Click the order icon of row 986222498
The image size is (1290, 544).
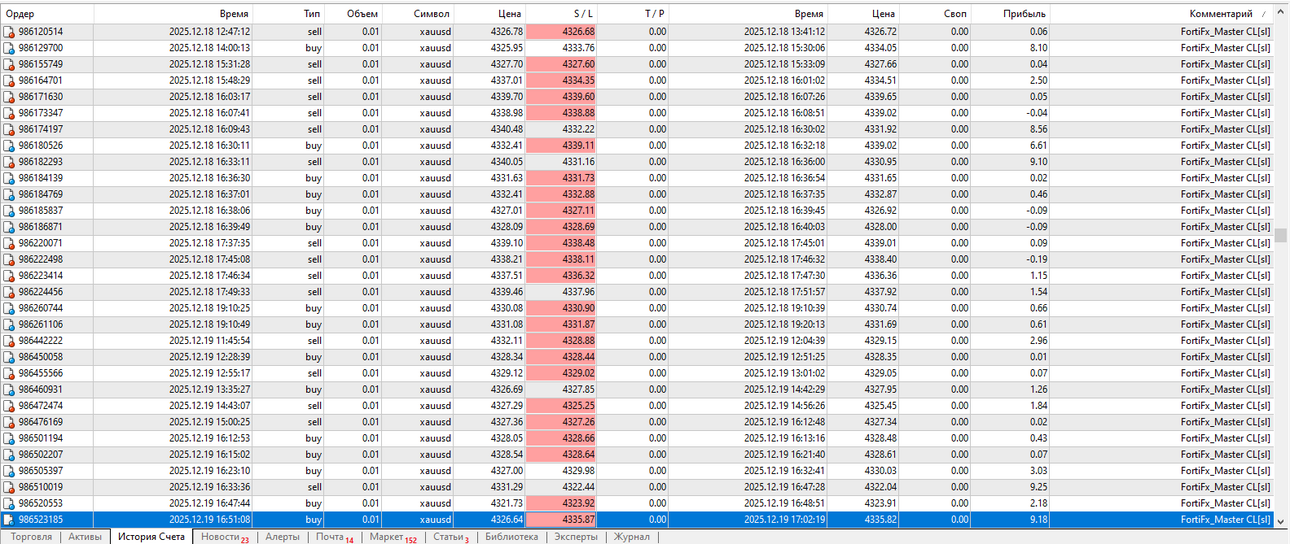point(9,259)
